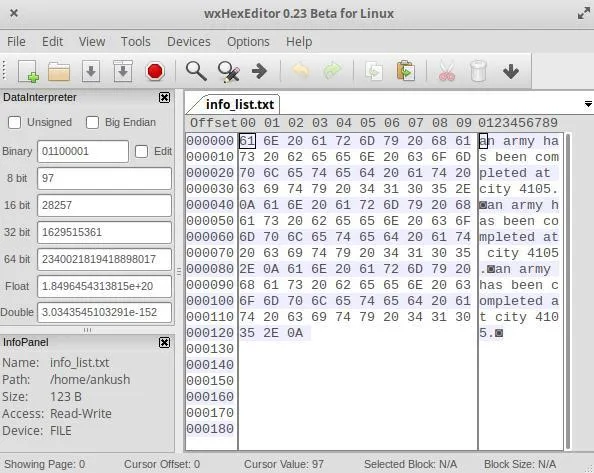The height and width of the screenshot is (473, 594).
Task: Click the '123 B' size value
Action: click(66, 397)
